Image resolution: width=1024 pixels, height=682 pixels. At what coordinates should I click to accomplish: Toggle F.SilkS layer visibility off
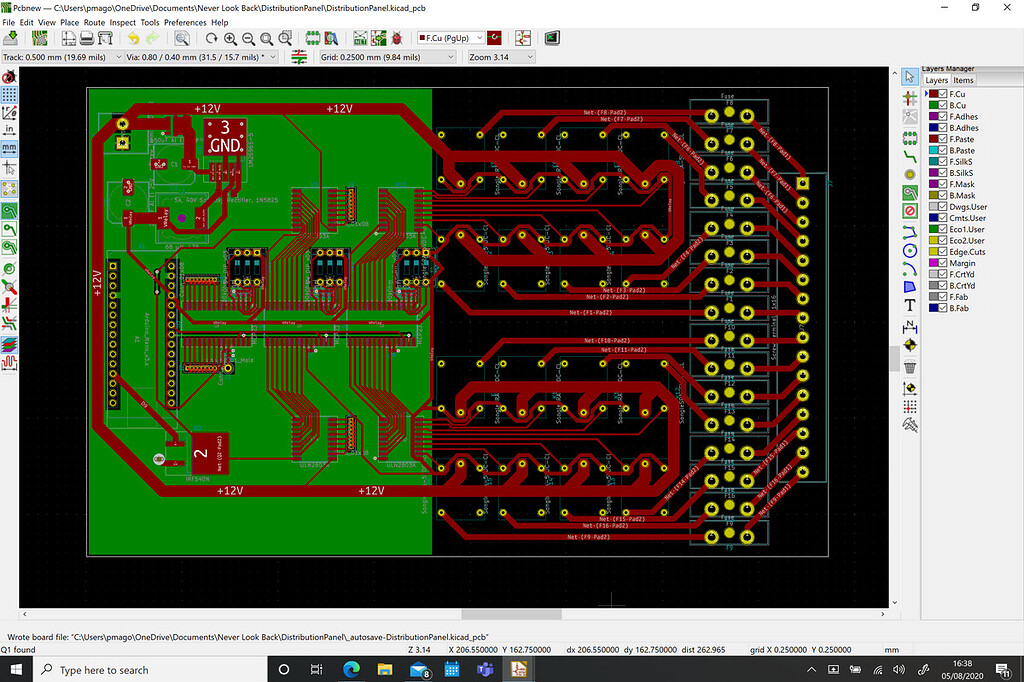[x=942, y=162]
